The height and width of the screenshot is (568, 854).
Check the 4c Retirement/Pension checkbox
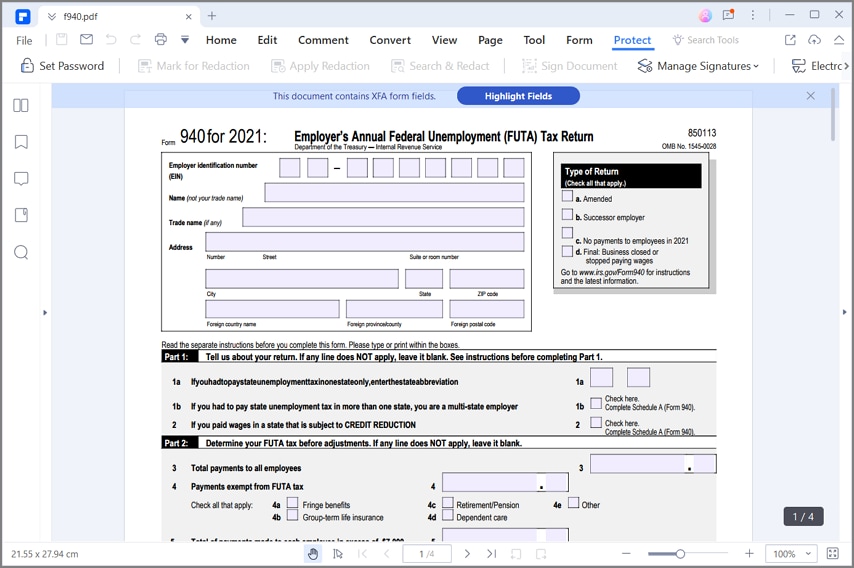(448, 502)
